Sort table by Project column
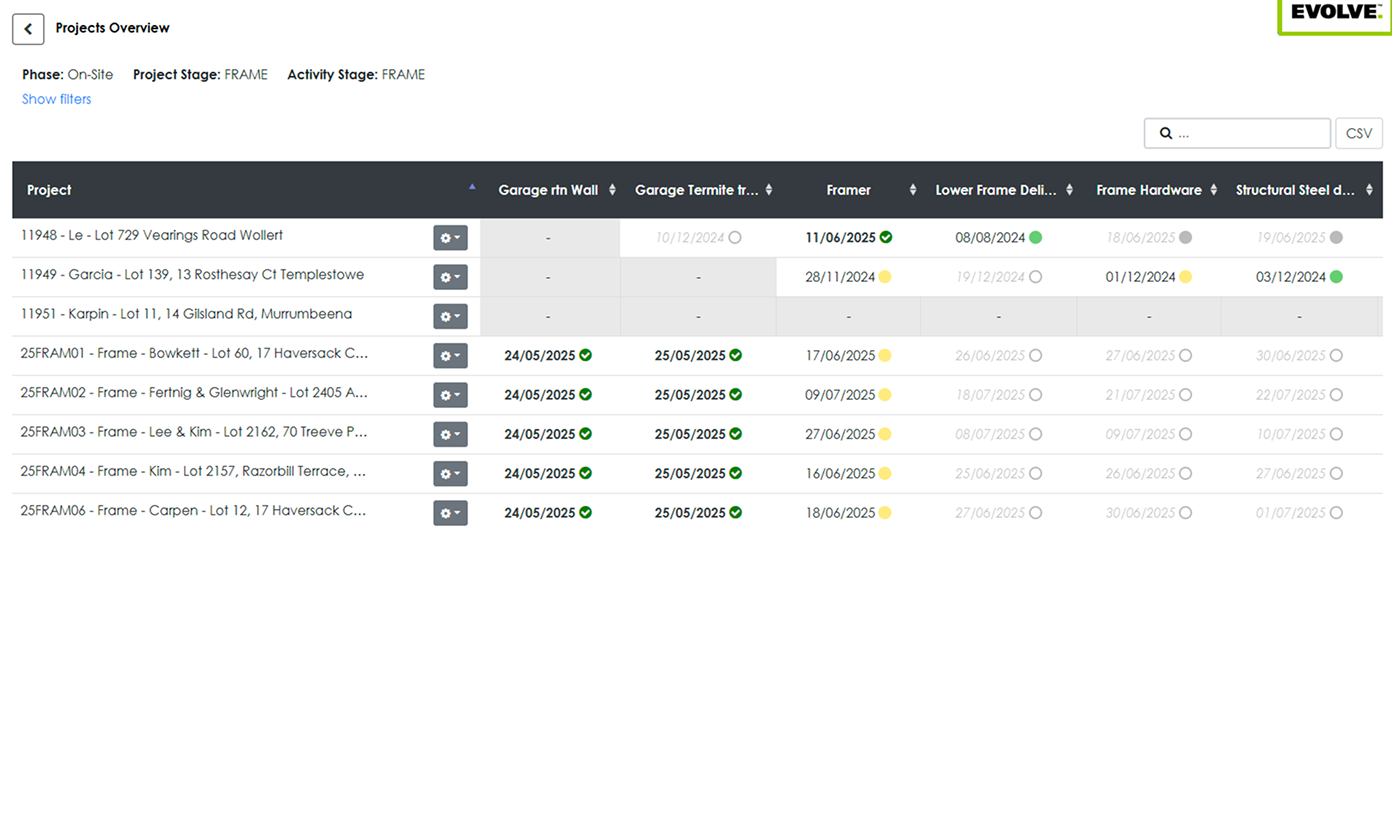 coord(246,190)
